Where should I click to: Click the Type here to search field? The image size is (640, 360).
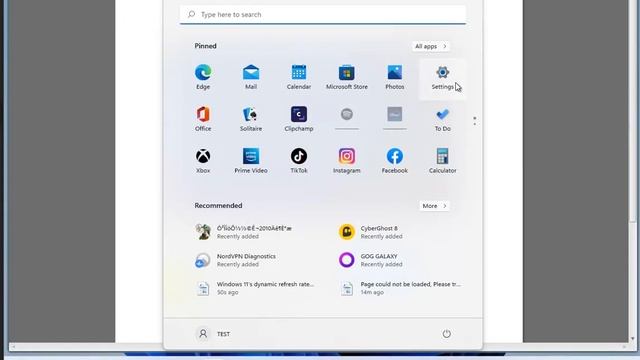tap(323, 15)
